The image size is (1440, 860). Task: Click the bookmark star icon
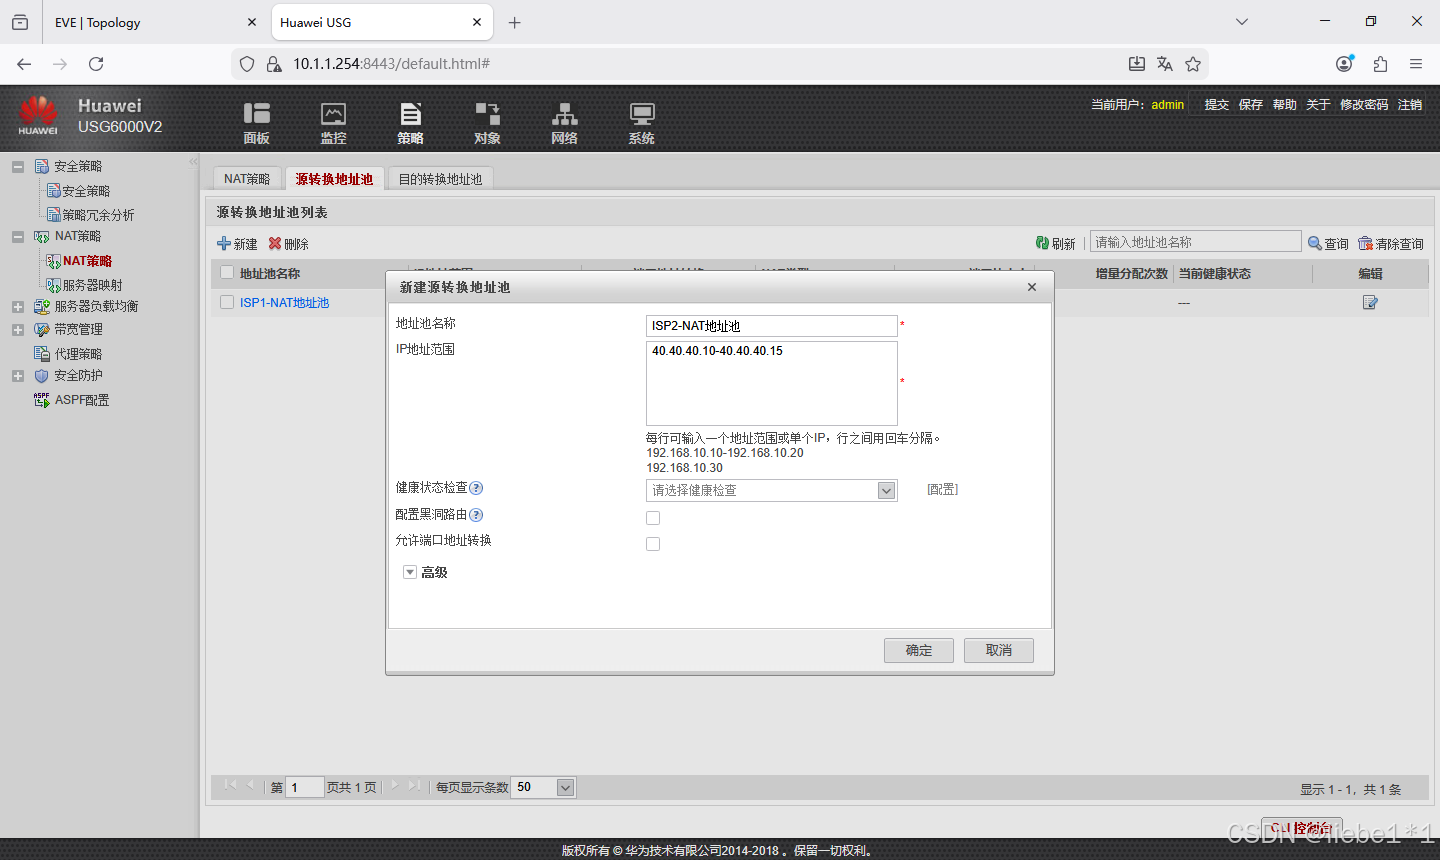[x=1193, y=64]
